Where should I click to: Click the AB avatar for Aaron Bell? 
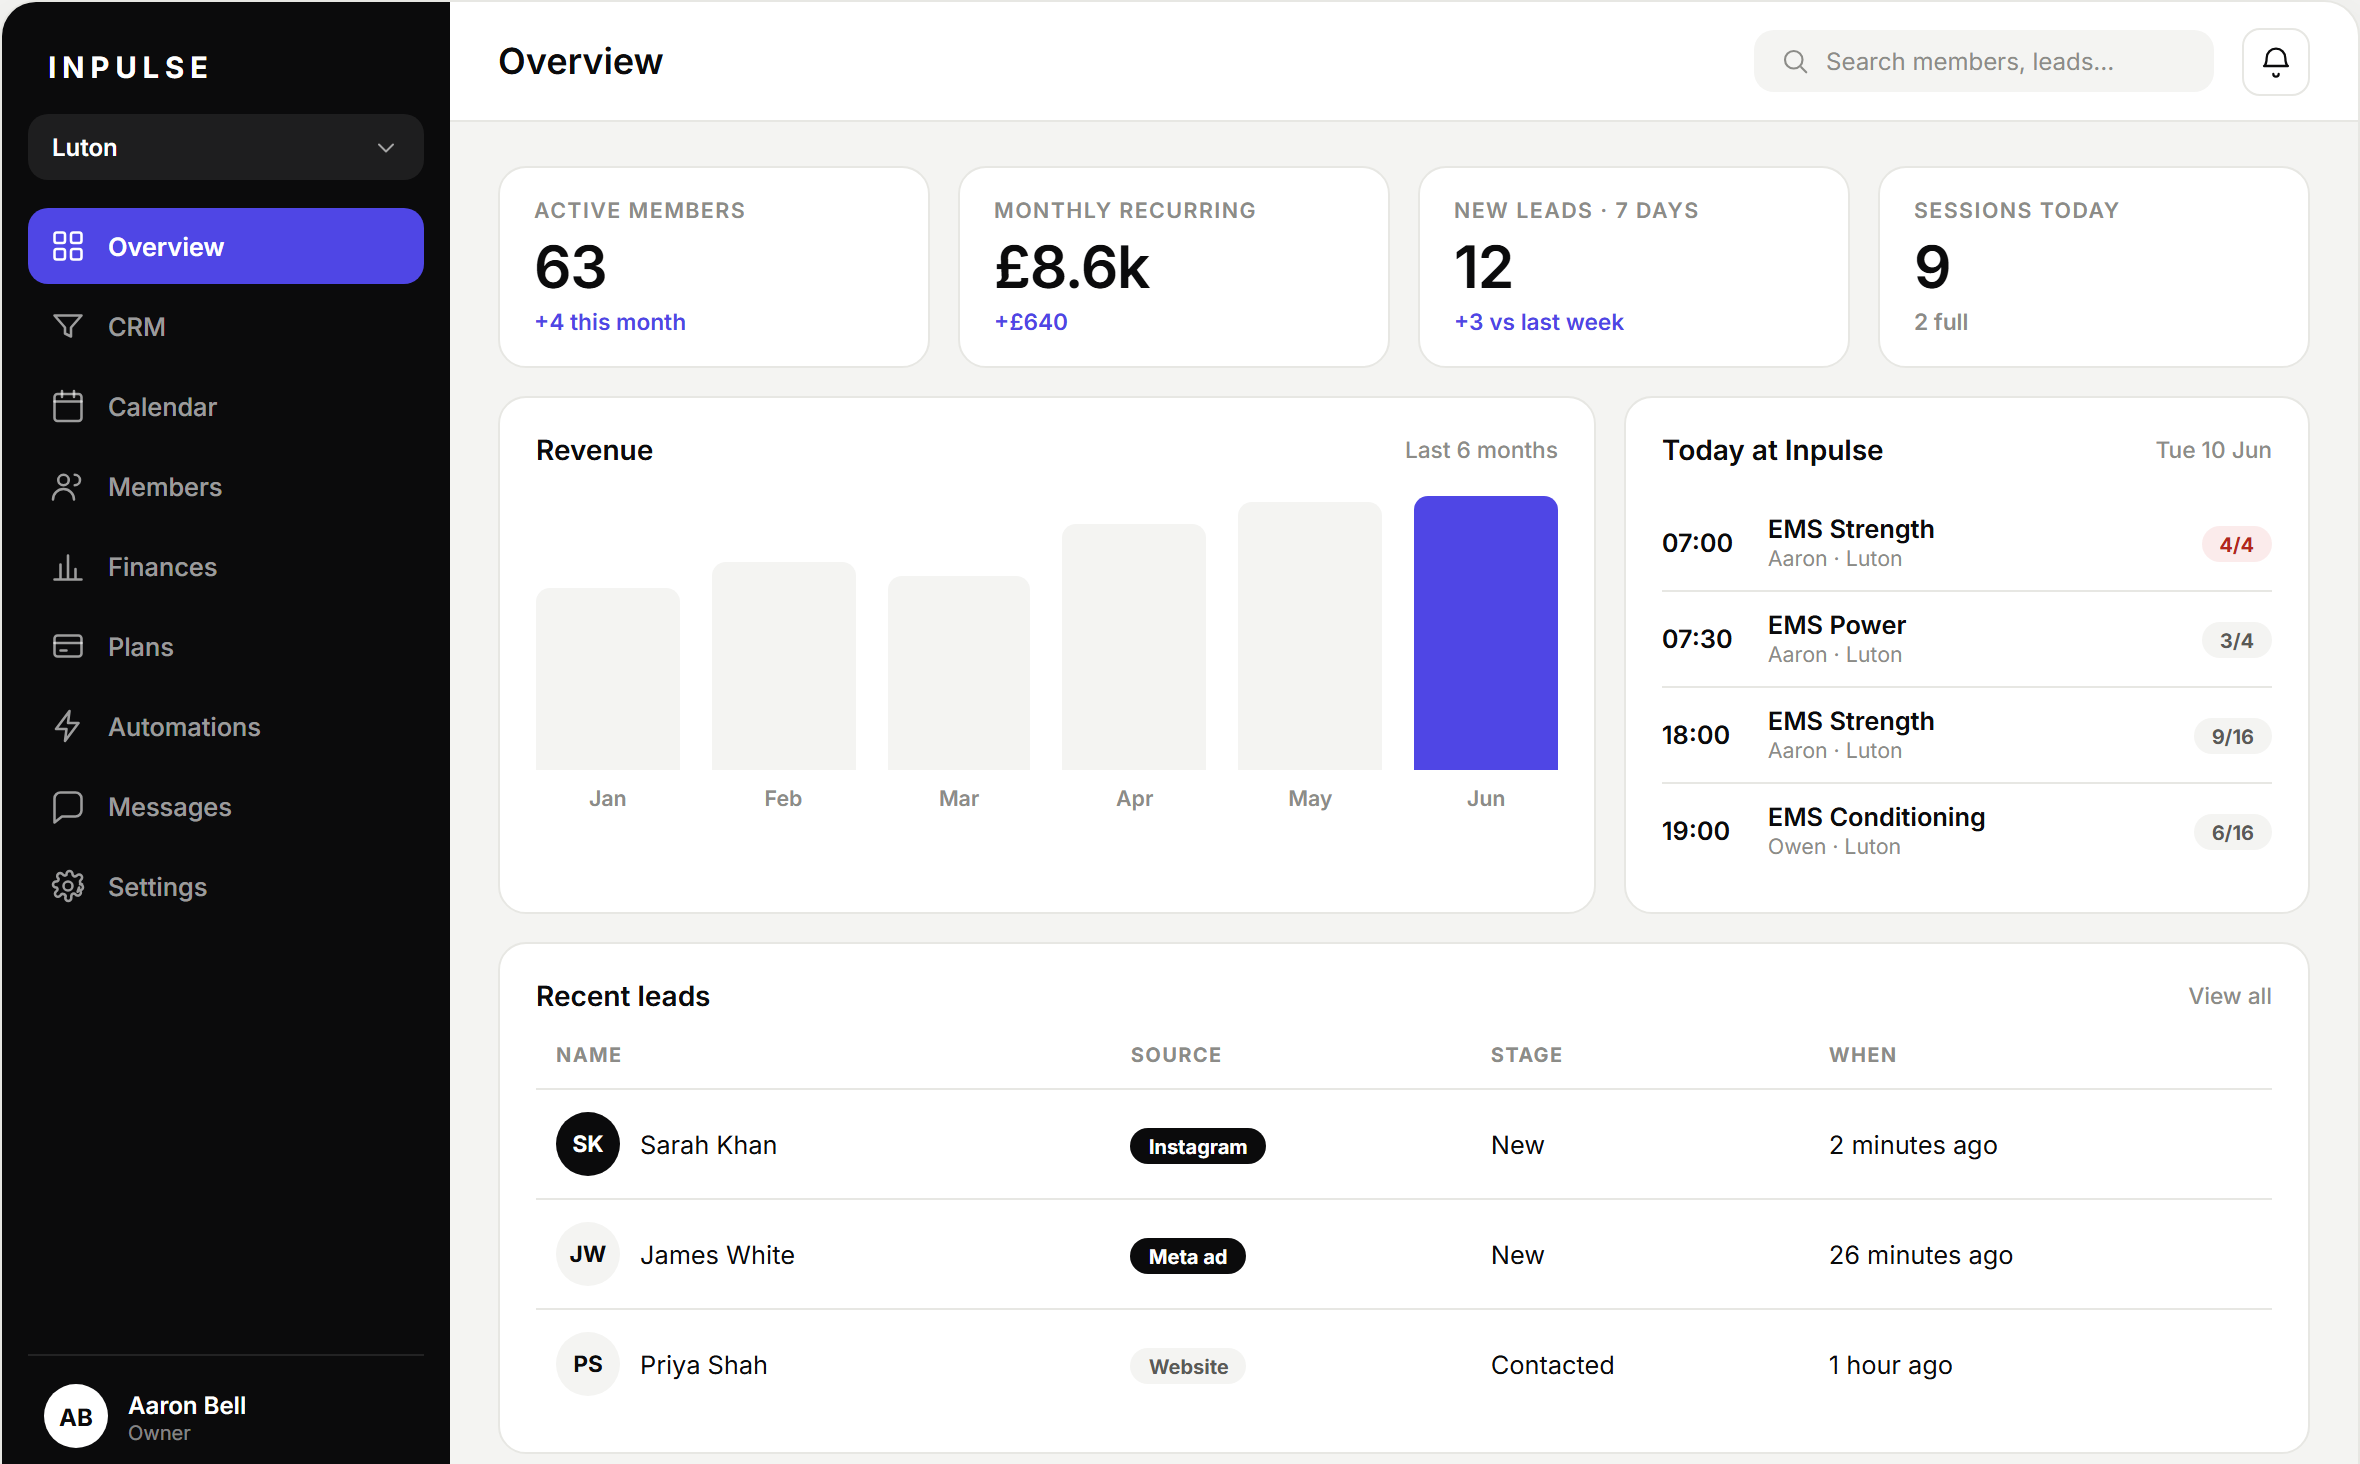coord(76,1416)
